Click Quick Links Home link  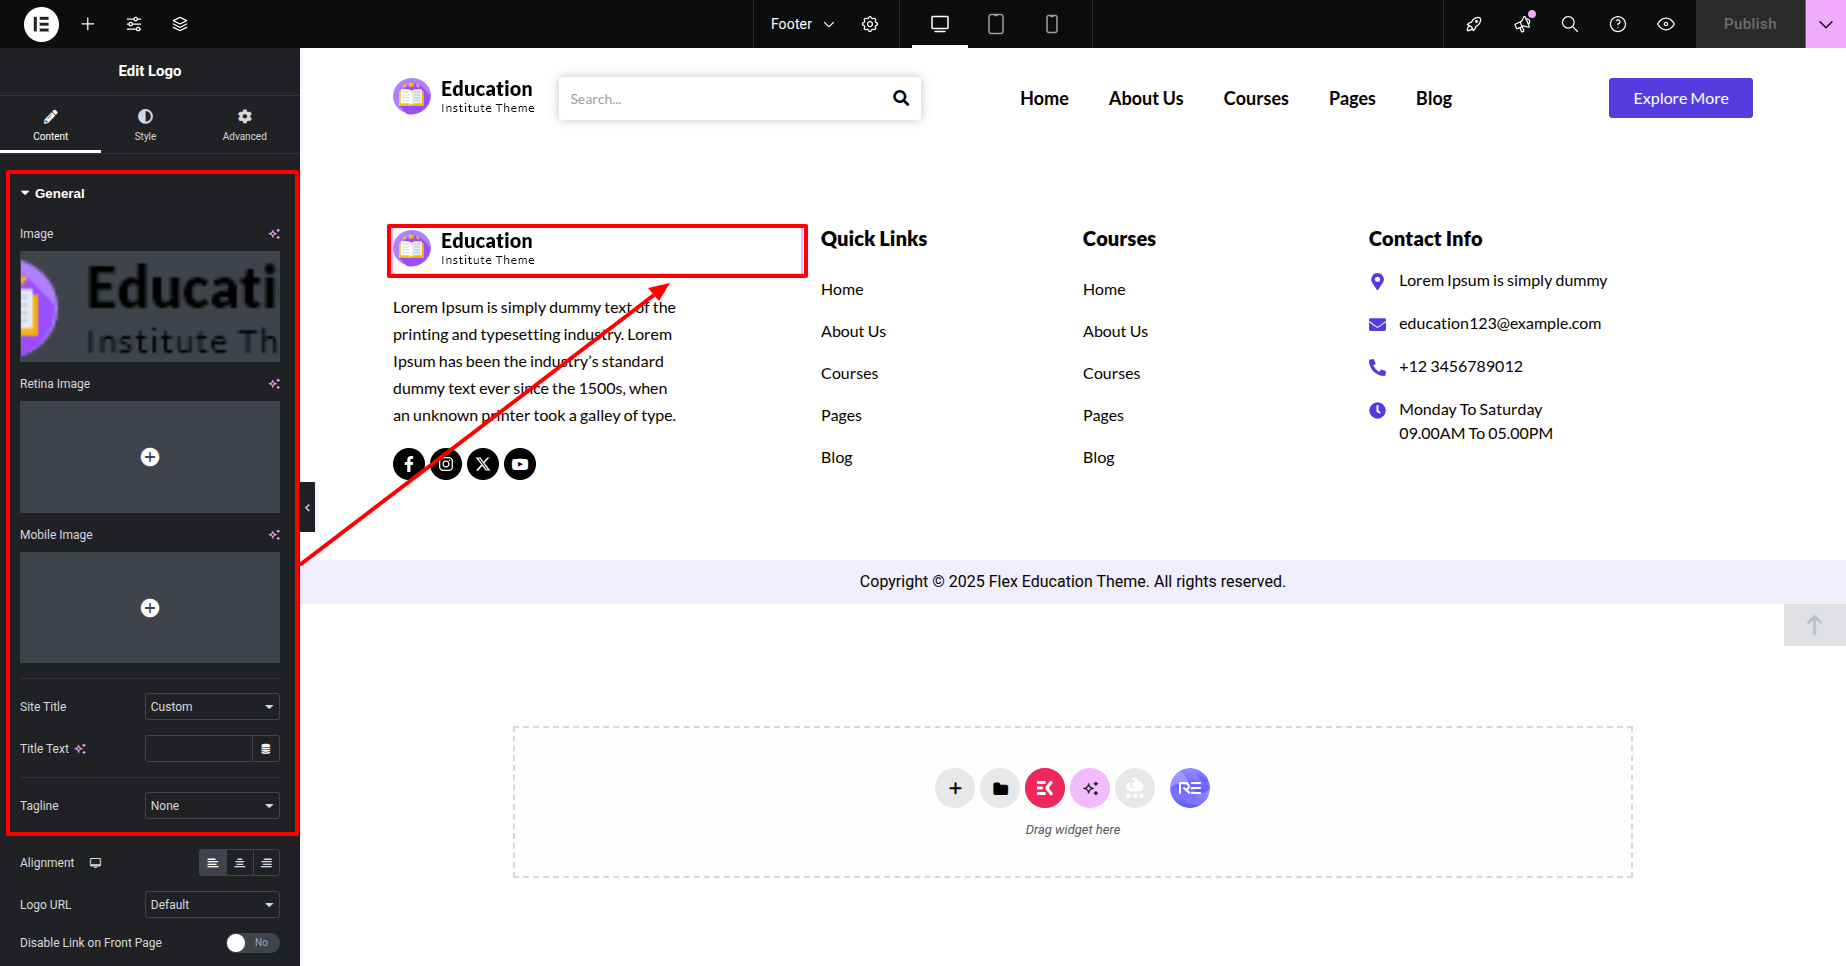842,289
